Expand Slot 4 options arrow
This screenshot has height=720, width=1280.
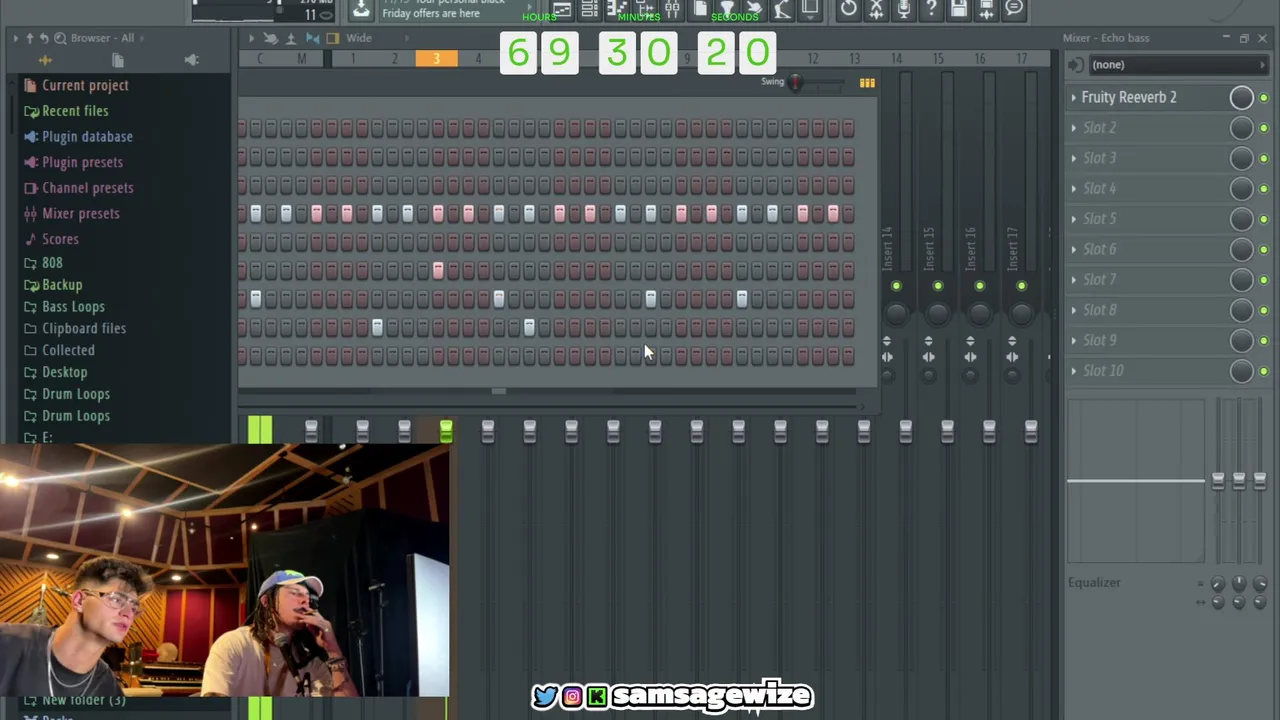point(1074,188)
